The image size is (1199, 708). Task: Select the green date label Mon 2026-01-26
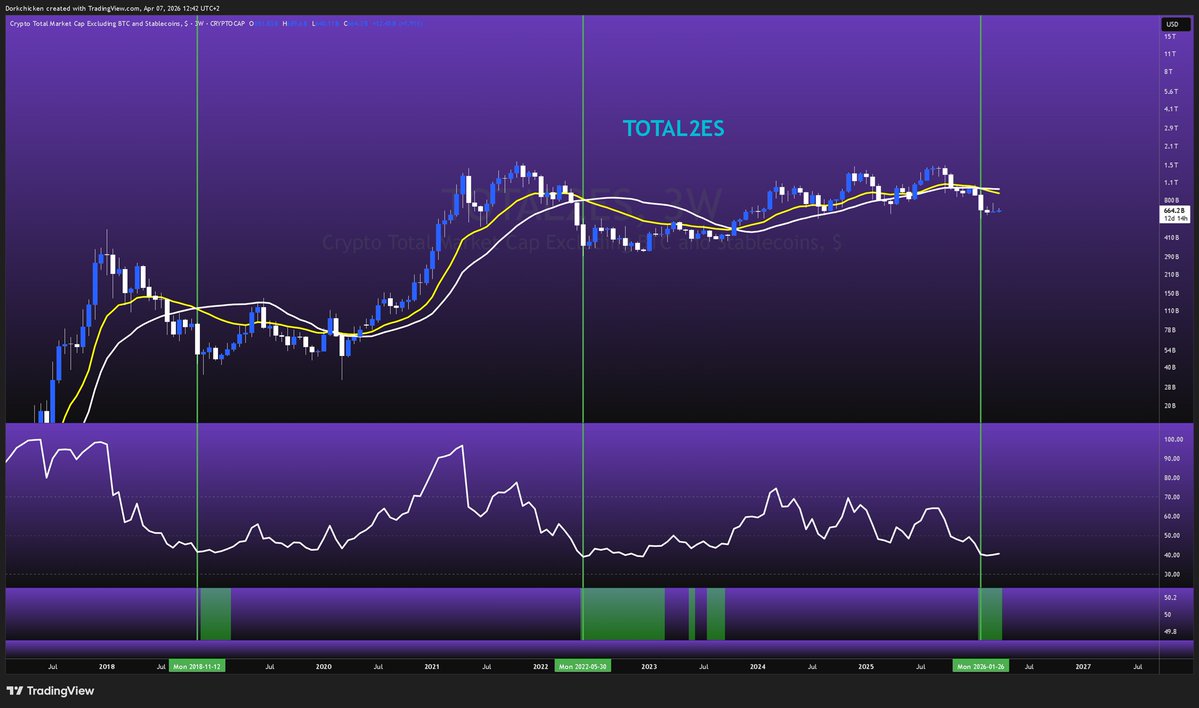[x=980, y=667]
